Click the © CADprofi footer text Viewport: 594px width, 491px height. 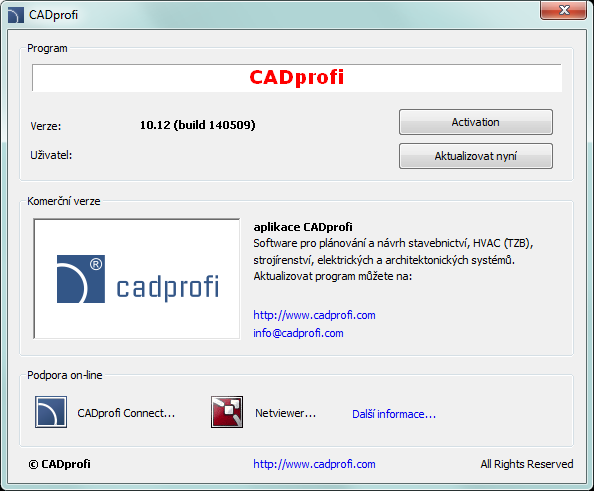coord(59,464)
